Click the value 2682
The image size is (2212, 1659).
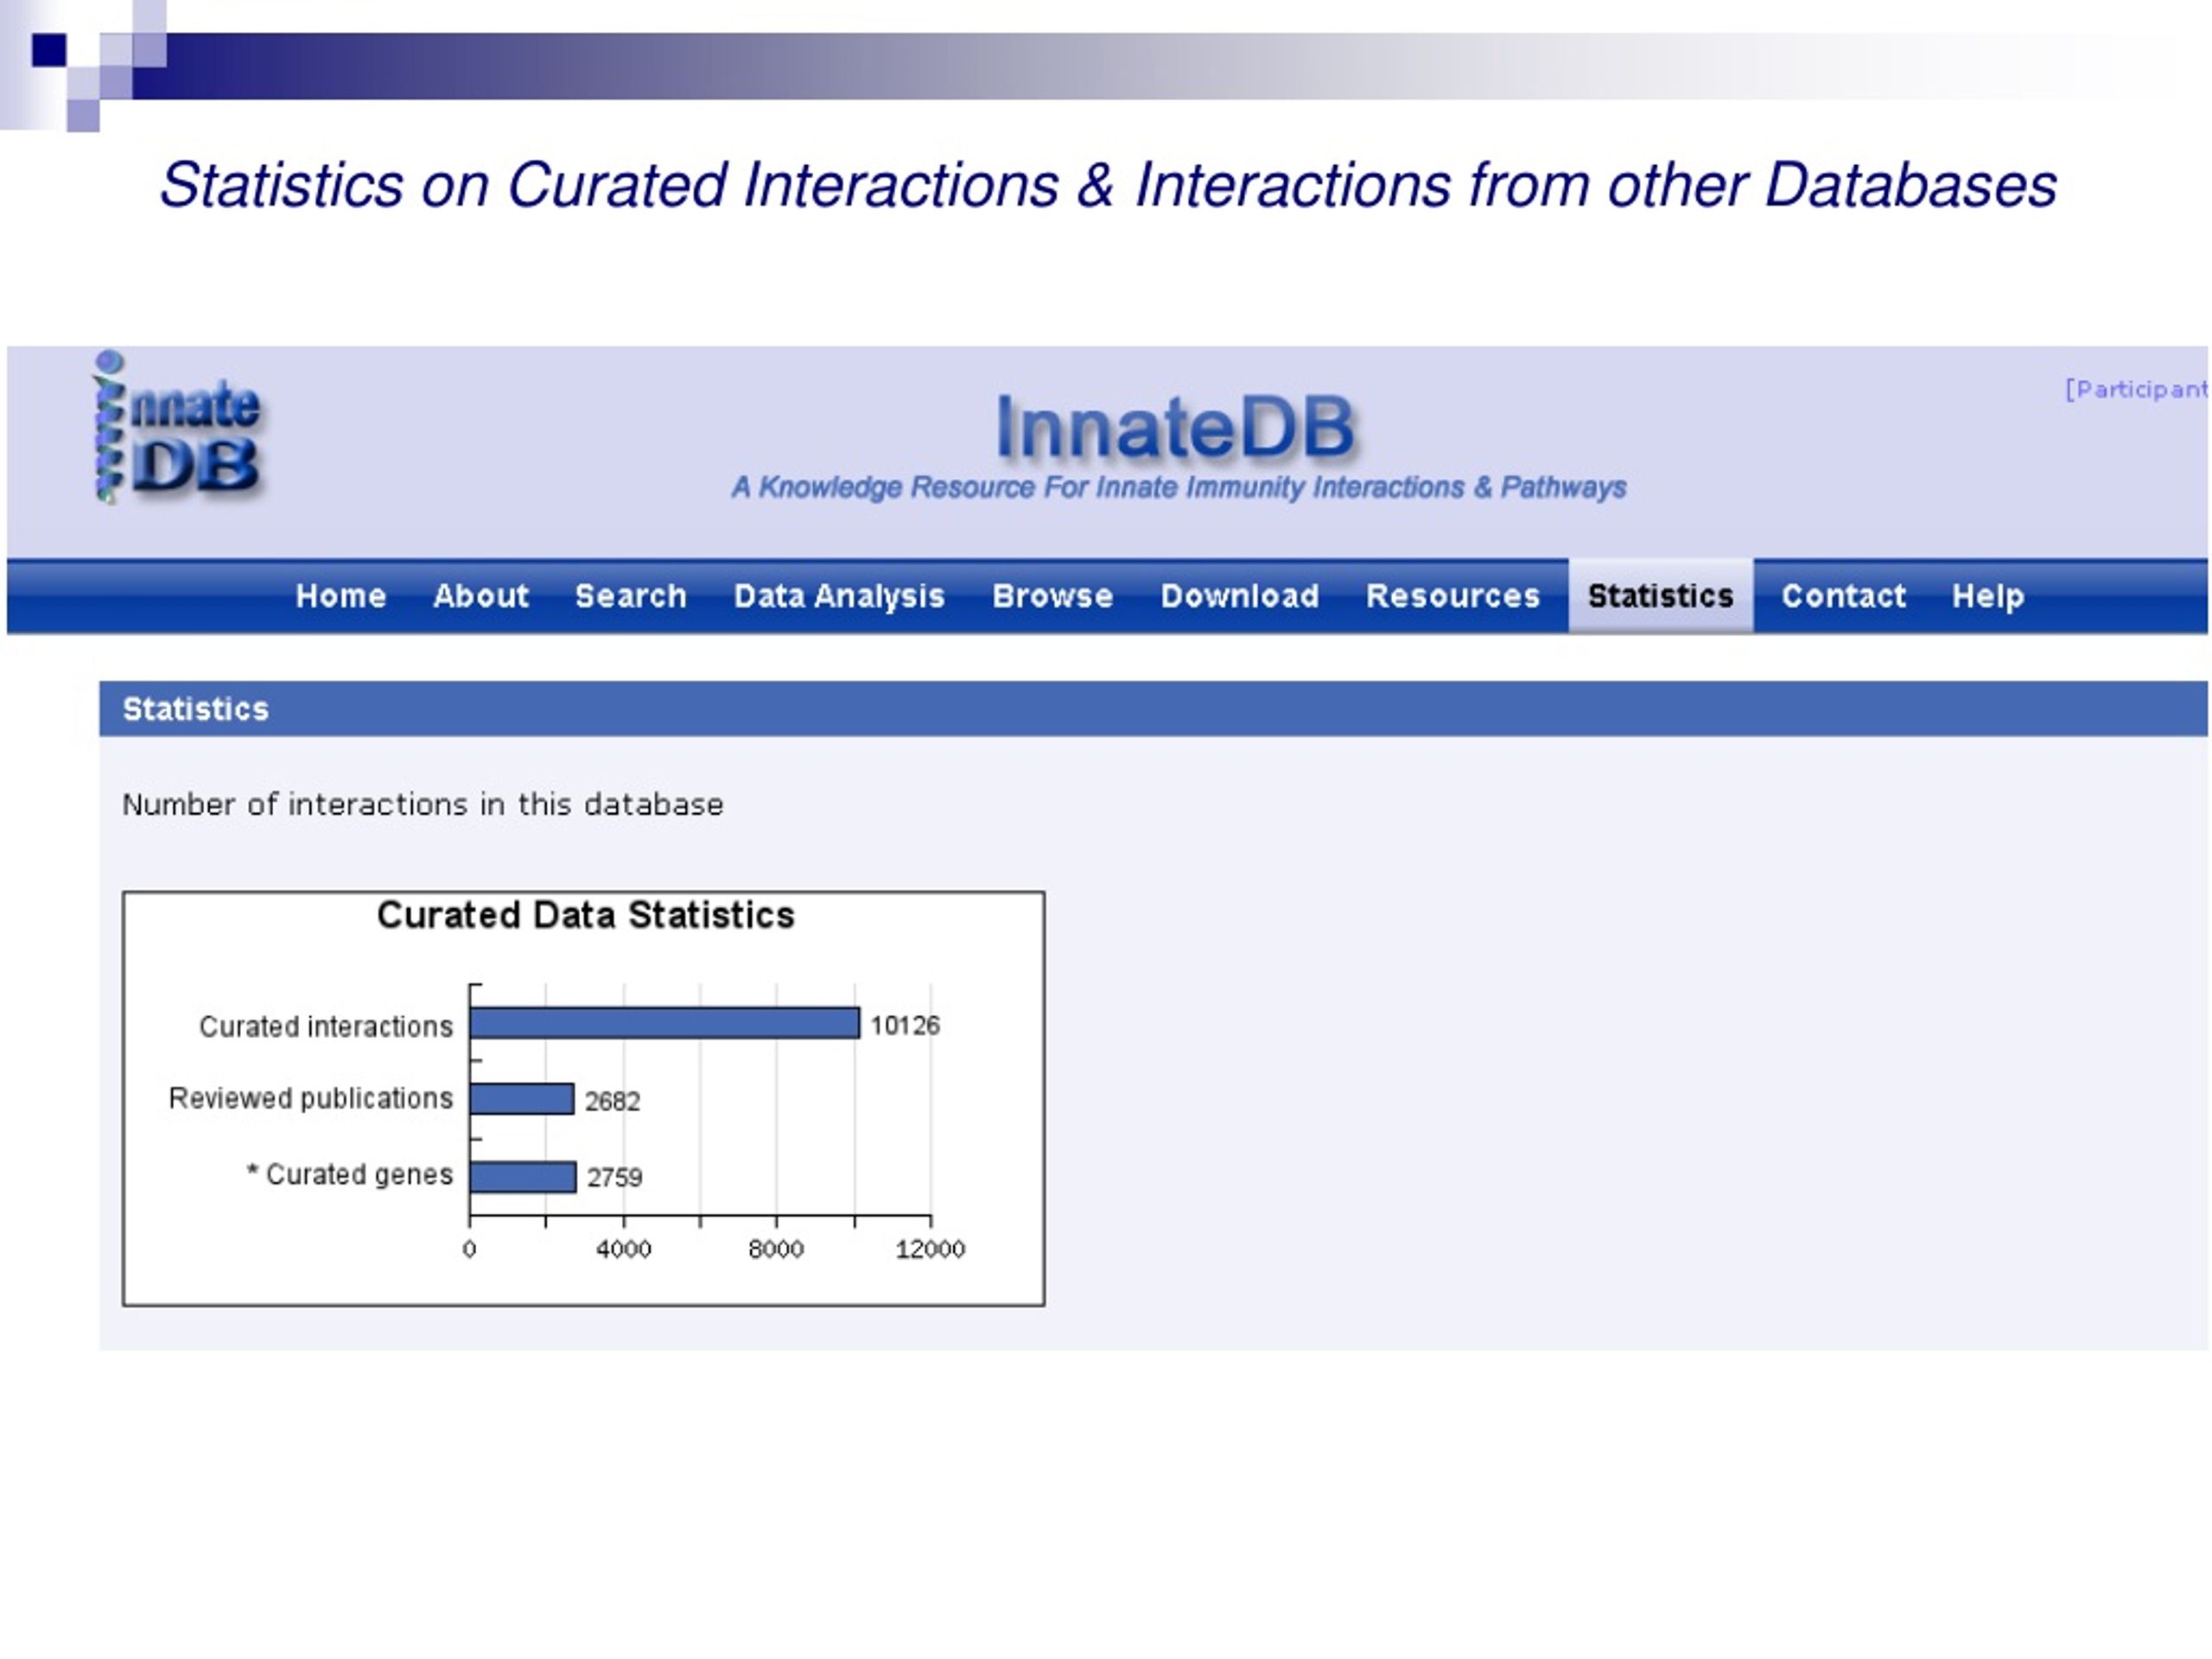[x=612, y=1102]
